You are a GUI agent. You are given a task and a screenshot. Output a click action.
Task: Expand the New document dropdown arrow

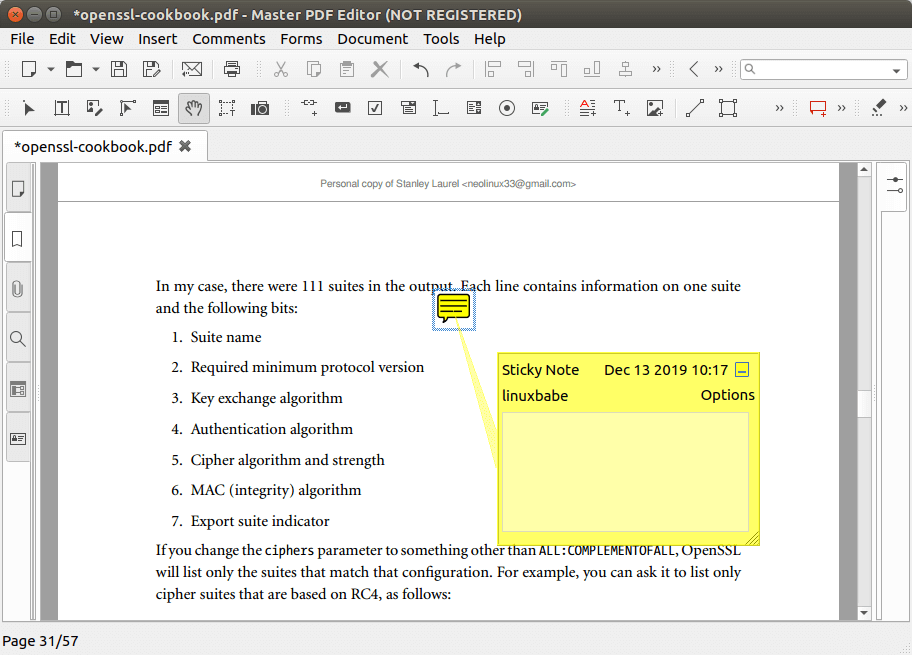(50, 69)
